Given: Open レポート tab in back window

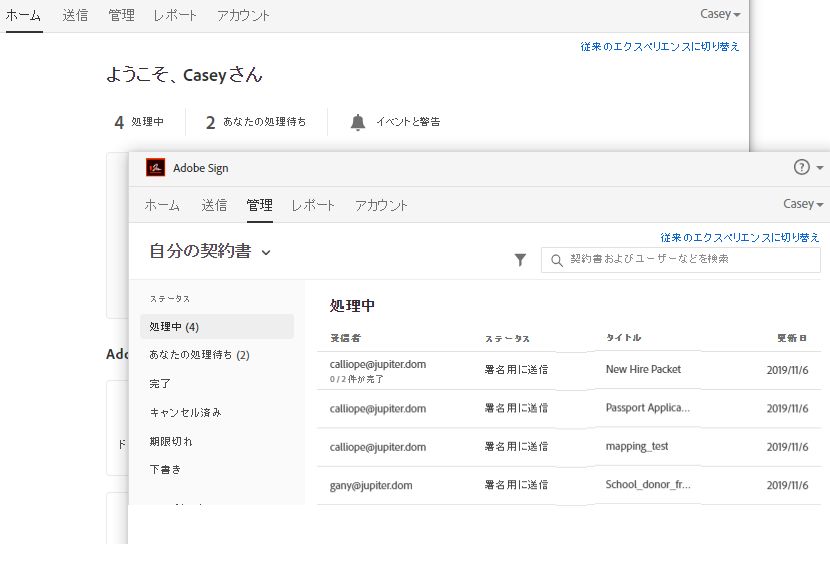Looking at the screenshot, I should point(175,15).
